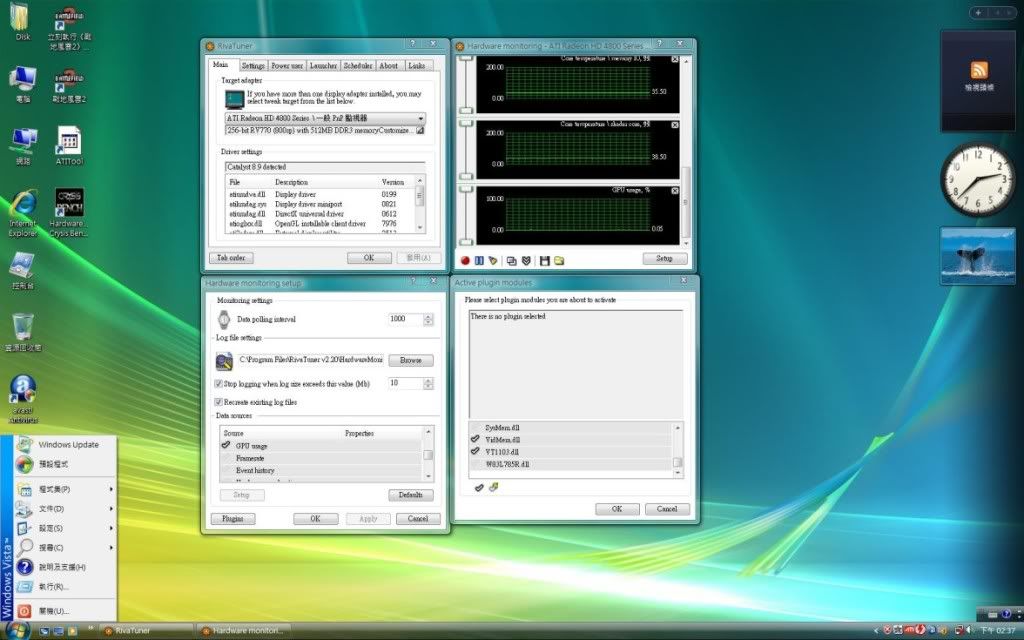1024x640 pixels.
Task: Click Setup button in Hardware monitoring window
Action: tap(665, 259)
